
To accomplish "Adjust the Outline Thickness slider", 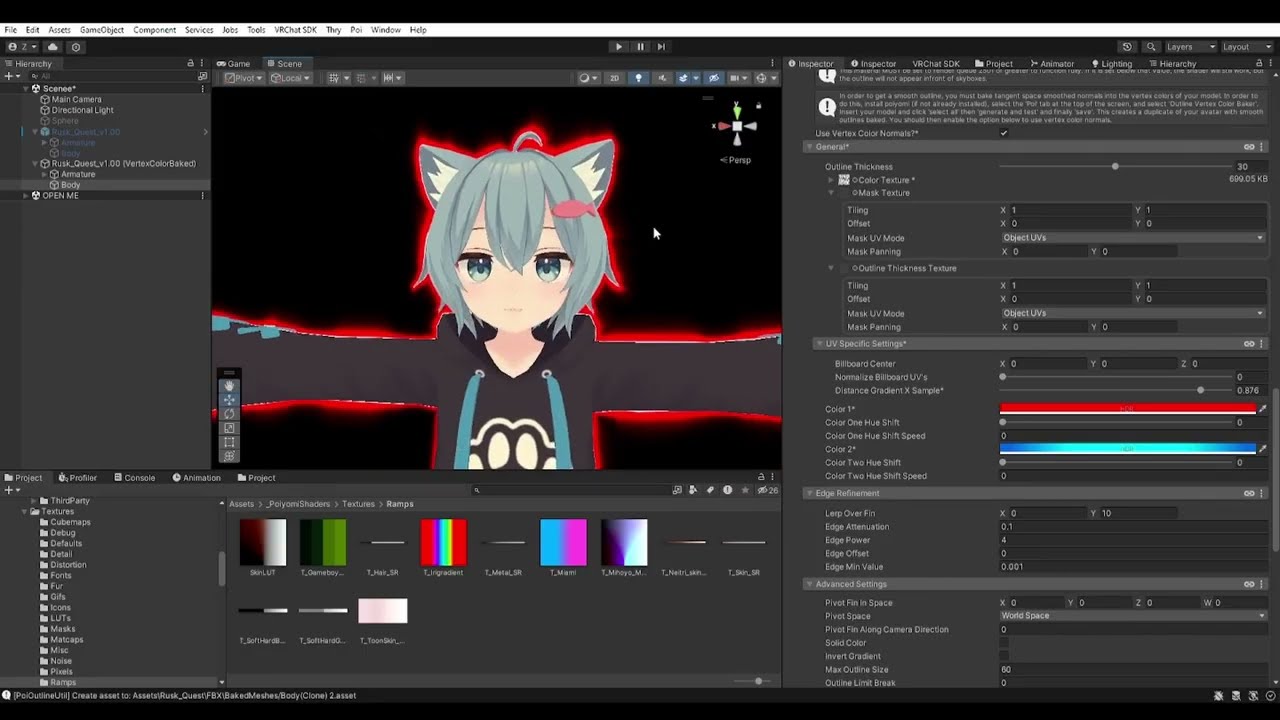I will pos(1115,167).
